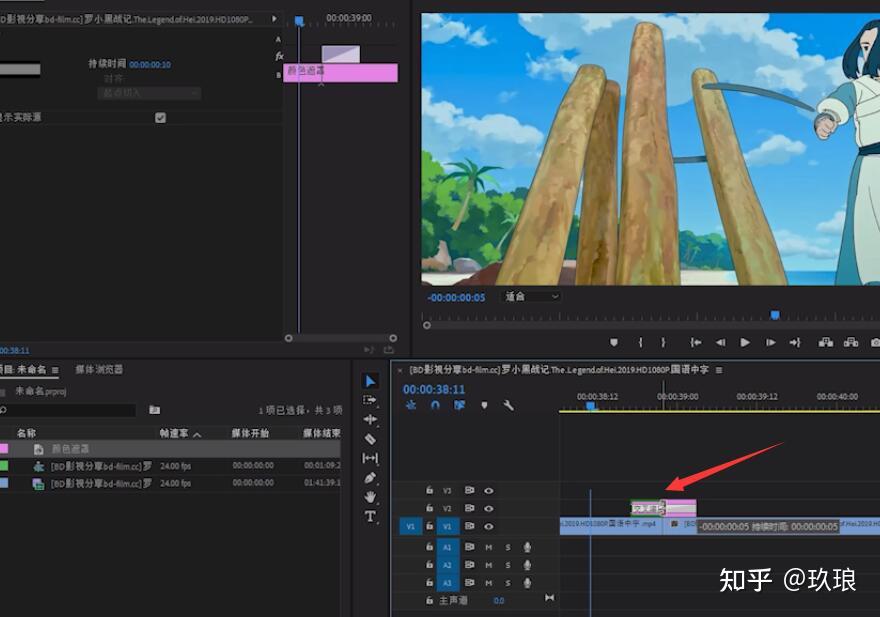The image size is (880, 617).
Task: Open the zoom level dropdown showing 适合
Action: point(531,297)
